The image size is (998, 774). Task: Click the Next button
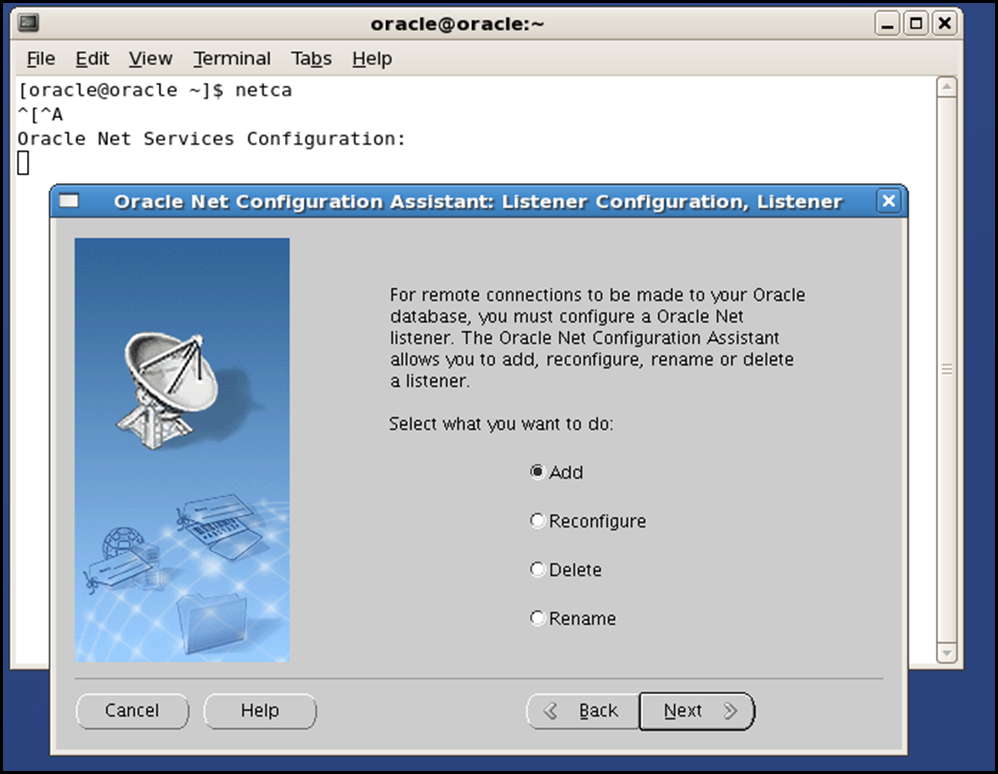pos(697,711)
